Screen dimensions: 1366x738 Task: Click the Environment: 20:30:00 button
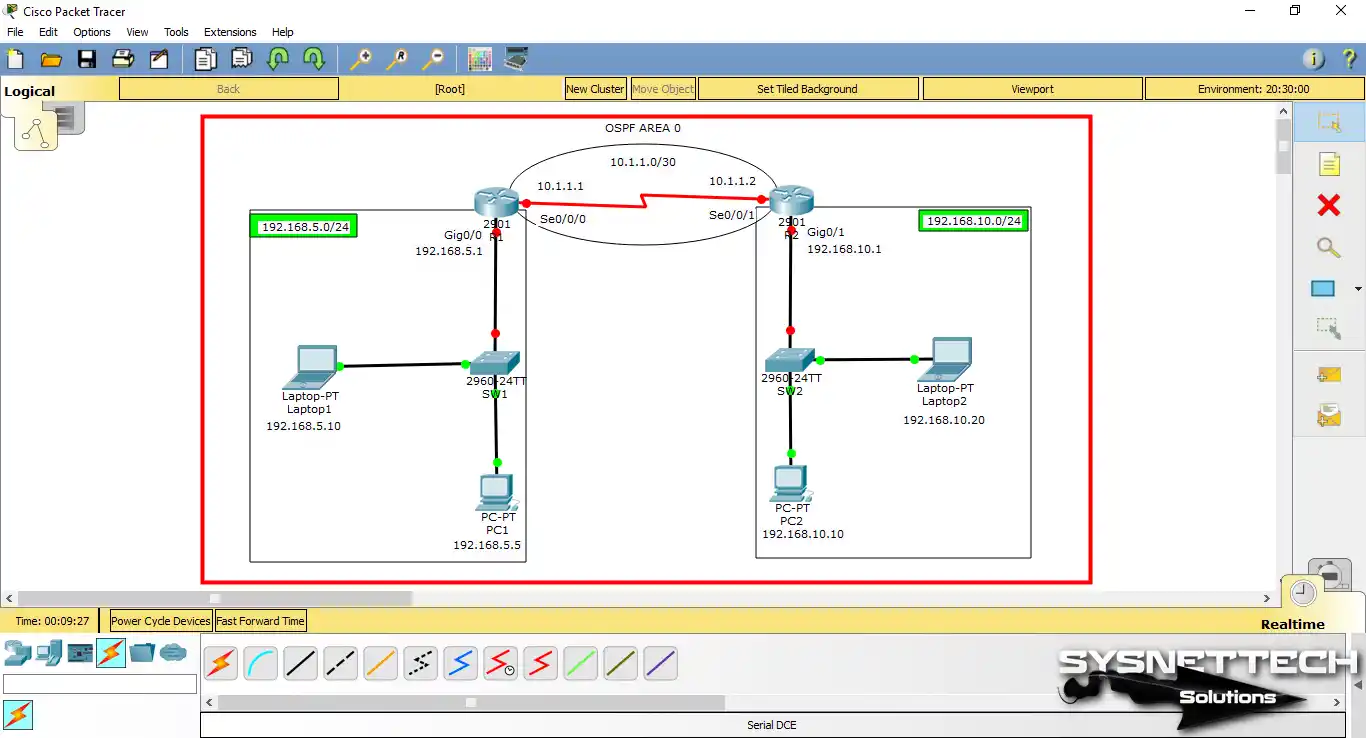(x=1253, y=89)
